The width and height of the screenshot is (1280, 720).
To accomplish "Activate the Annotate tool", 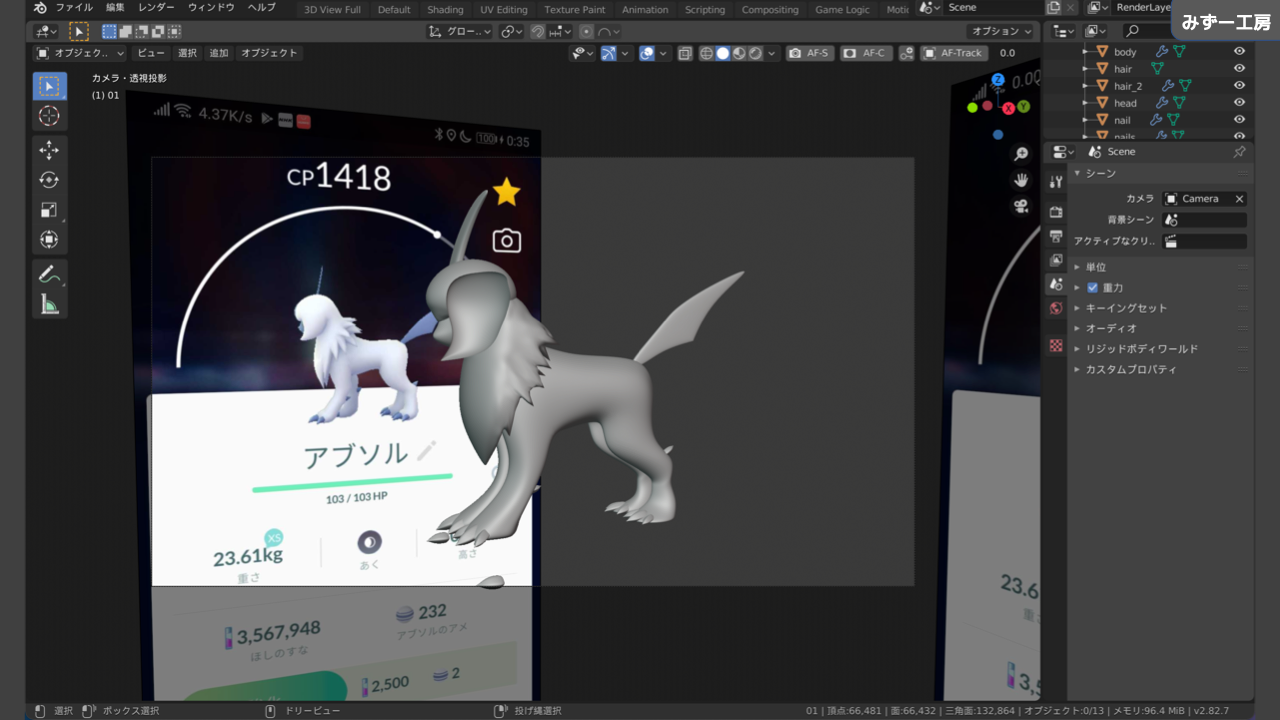I will pyautogui.click(x=49, y=274).
